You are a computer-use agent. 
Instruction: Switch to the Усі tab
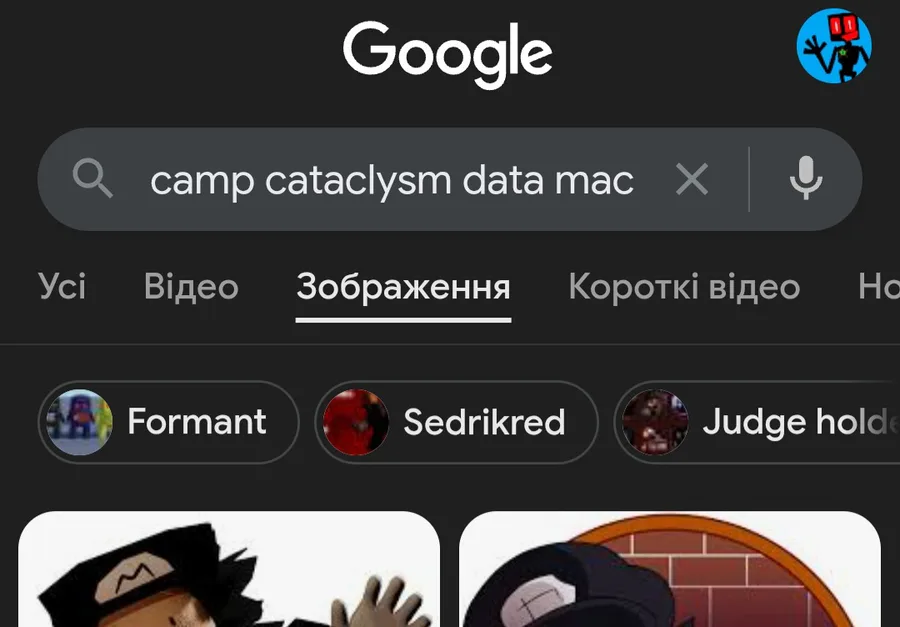(x=62, y=287)
